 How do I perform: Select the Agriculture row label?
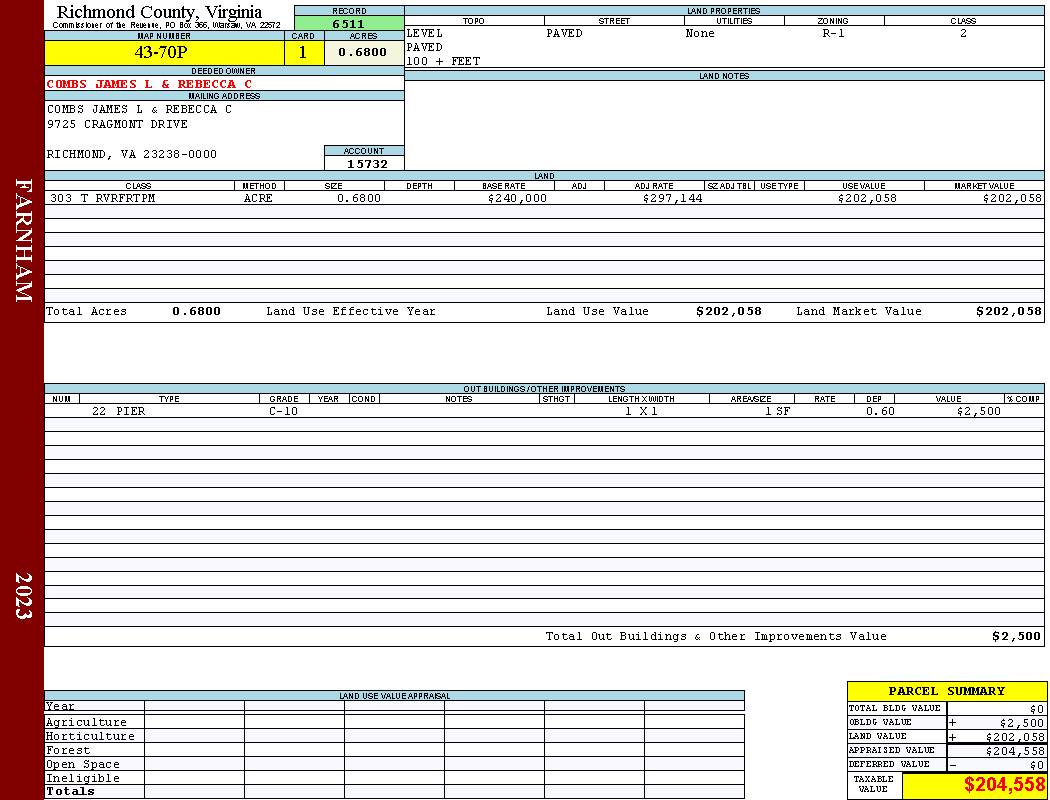click(x=86, y=722)
